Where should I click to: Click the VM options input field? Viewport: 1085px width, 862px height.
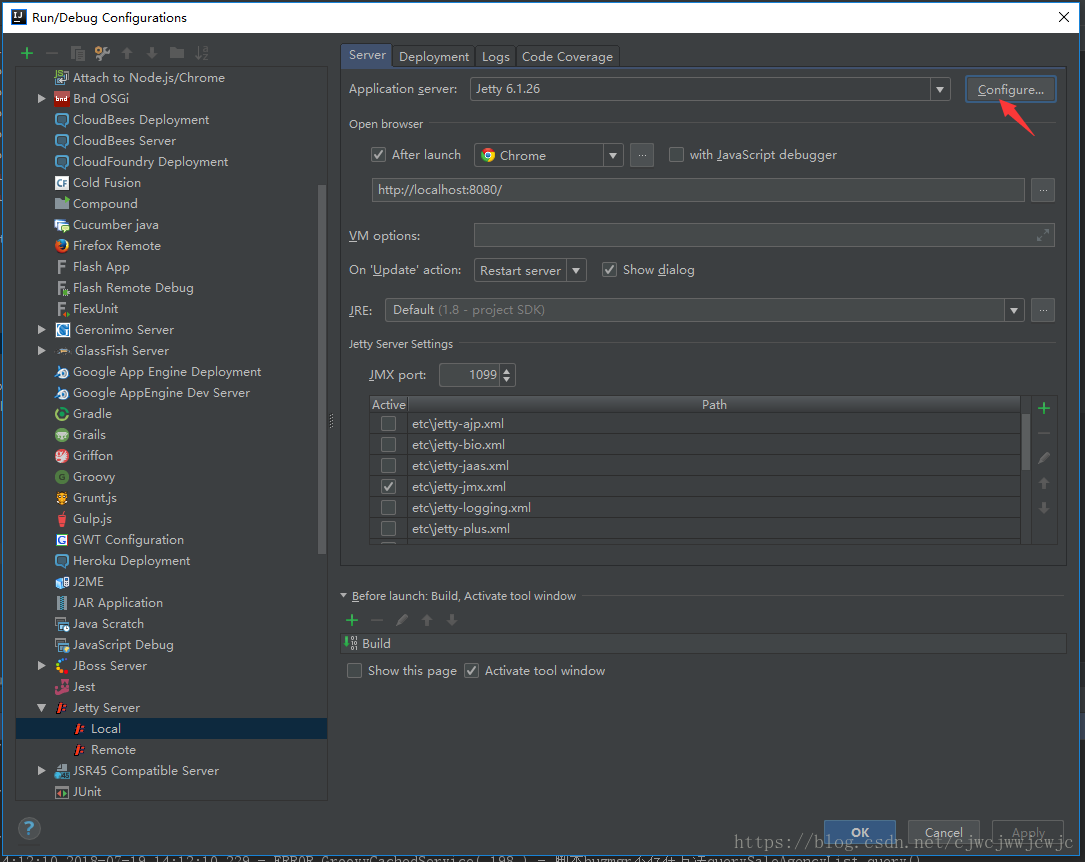(x=764, y=235)
